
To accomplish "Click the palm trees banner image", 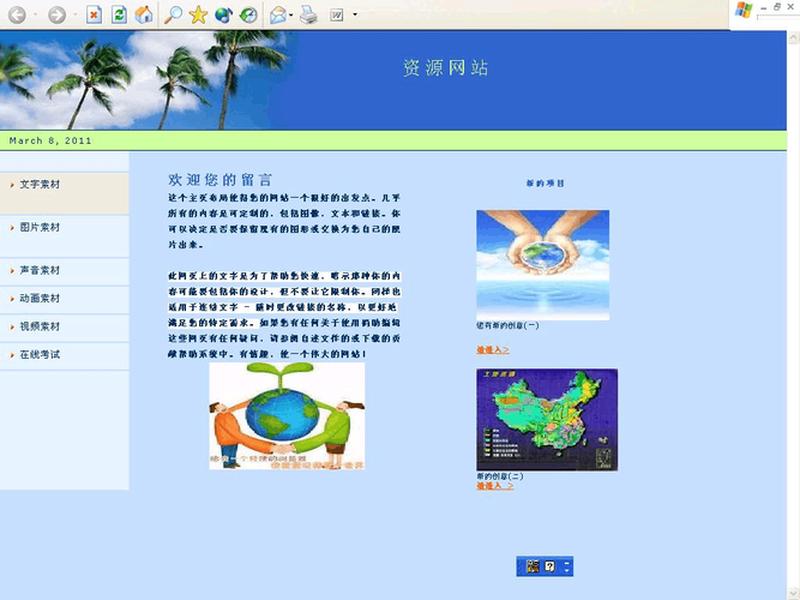I will [143, 80].
